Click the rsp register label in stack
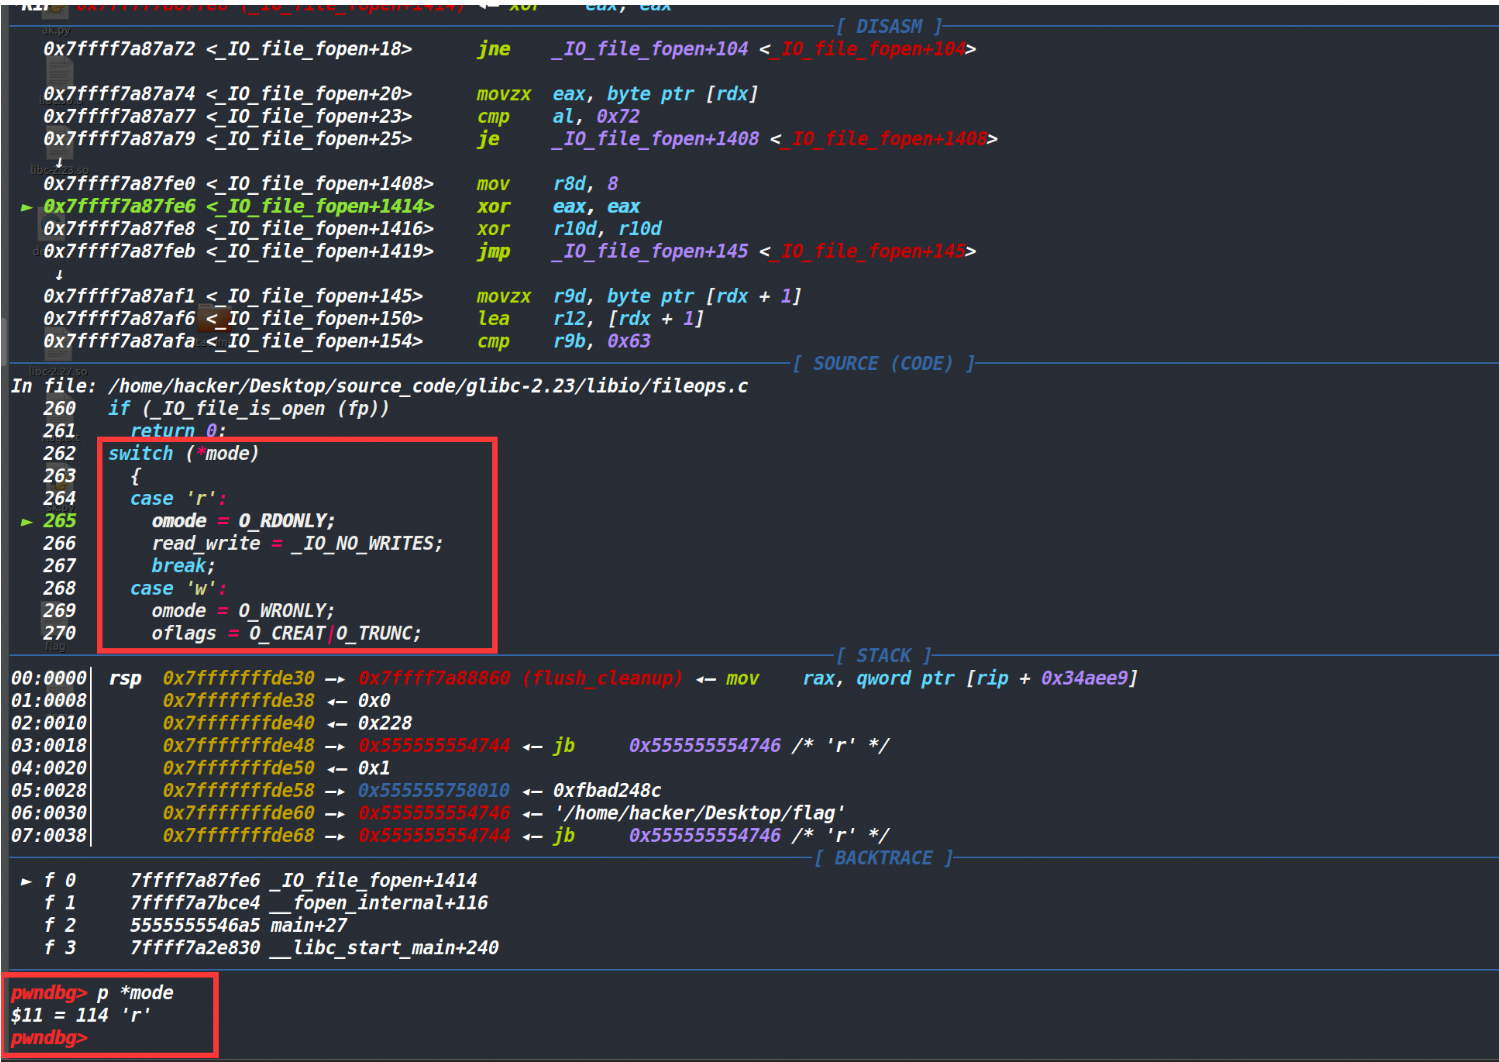This screenshot has width=1499, height=1062. tap(124, 679)
